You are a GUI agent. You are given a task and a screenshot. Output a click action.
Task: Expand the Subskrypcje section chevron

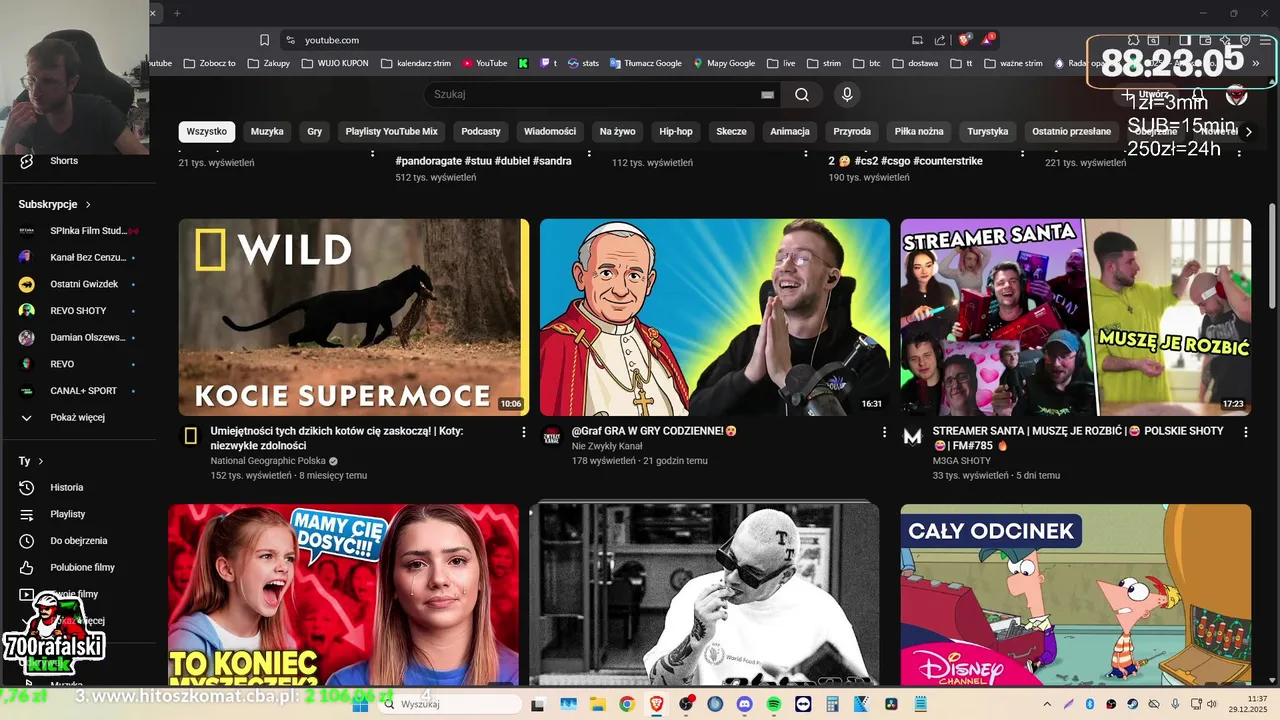pyautogui.click(x=88, y=204)
